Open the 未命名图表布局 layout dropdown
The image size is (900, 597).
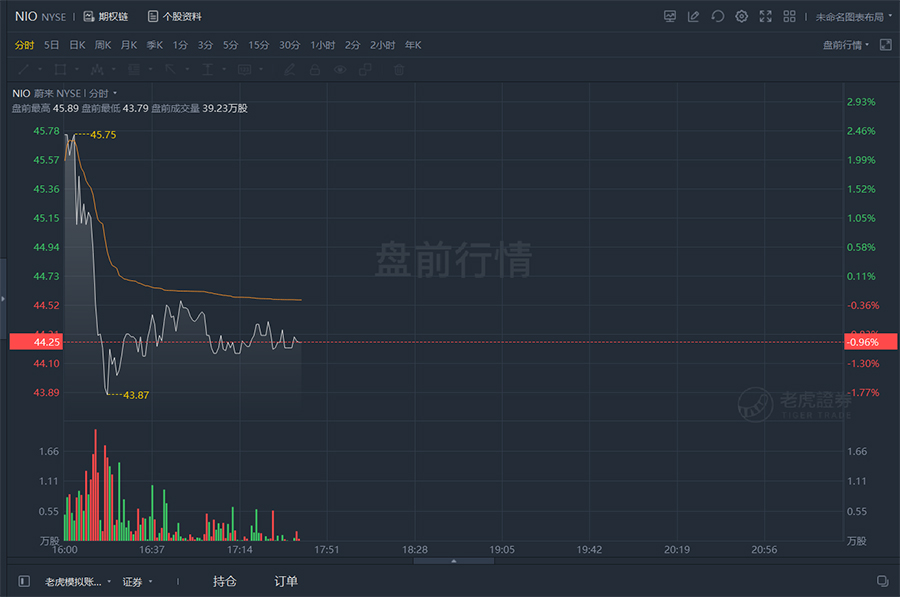854,17
